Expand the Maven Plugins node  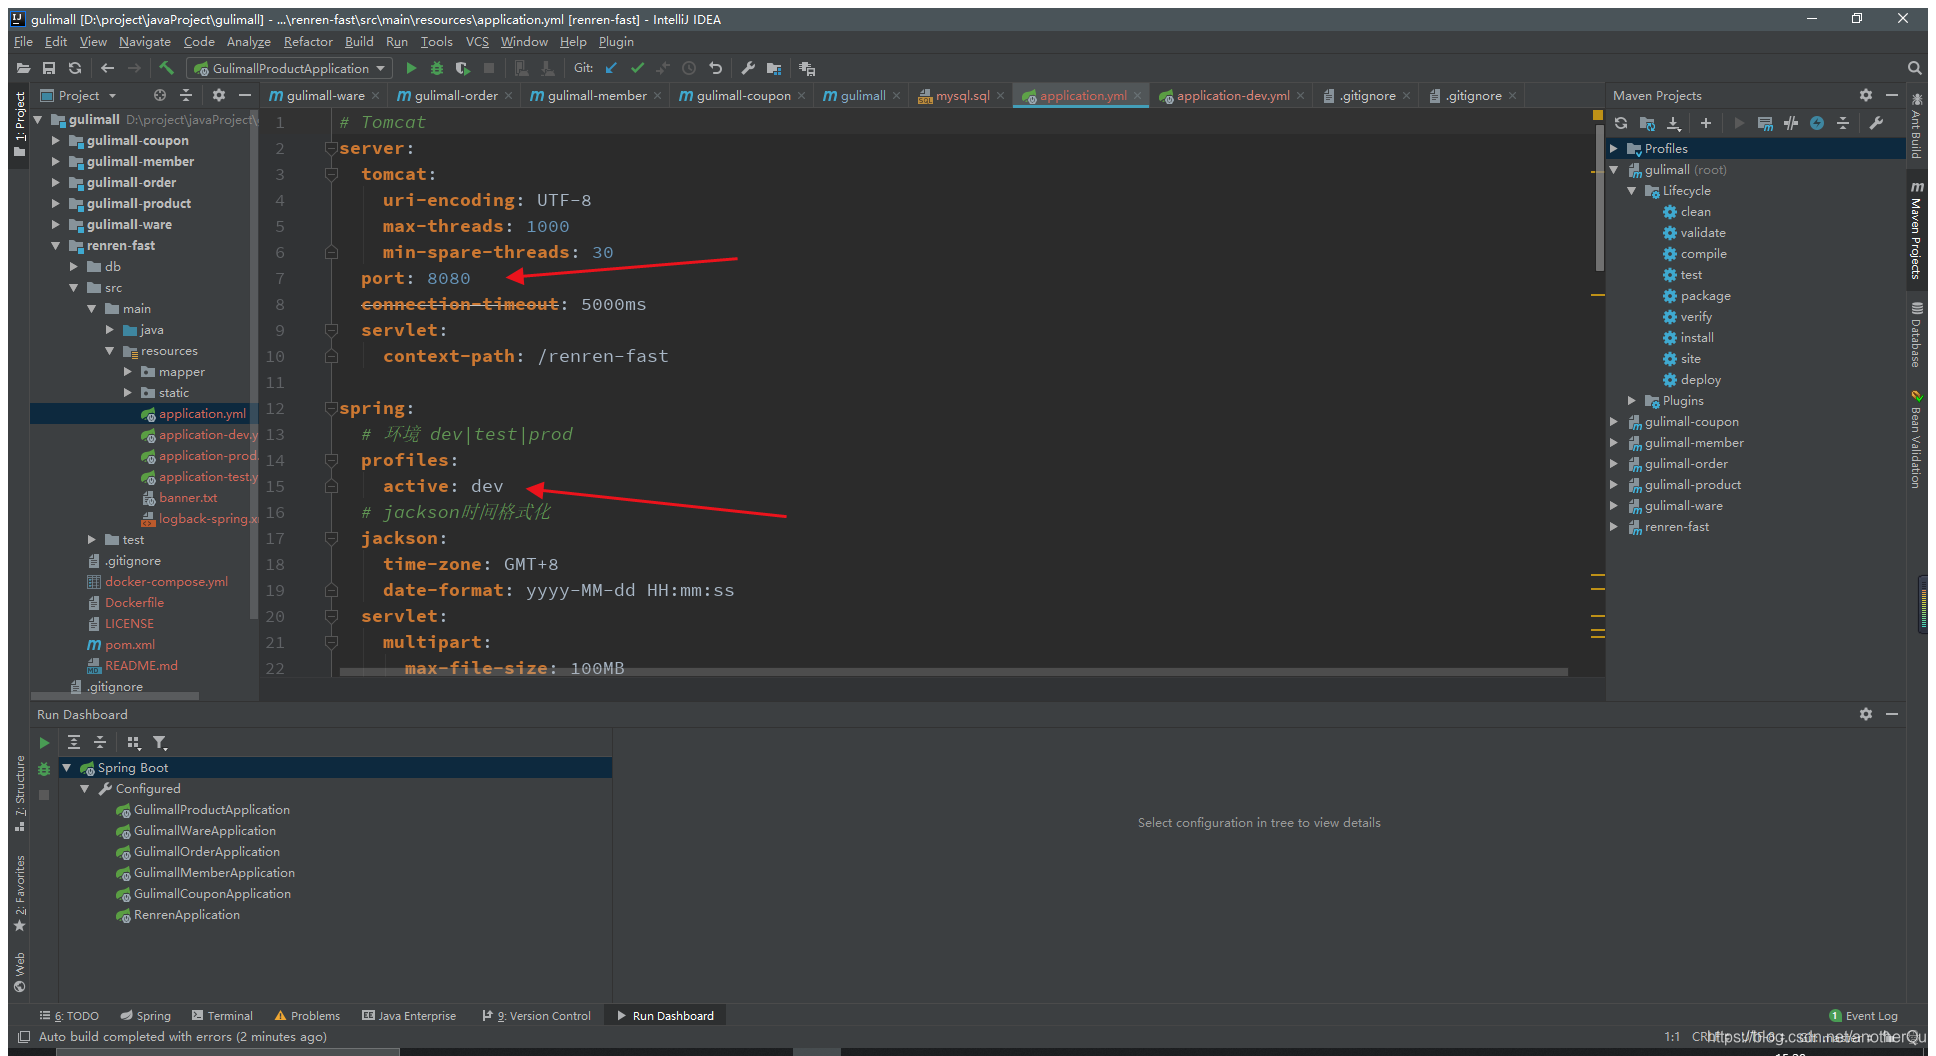tap(1631, 401)
